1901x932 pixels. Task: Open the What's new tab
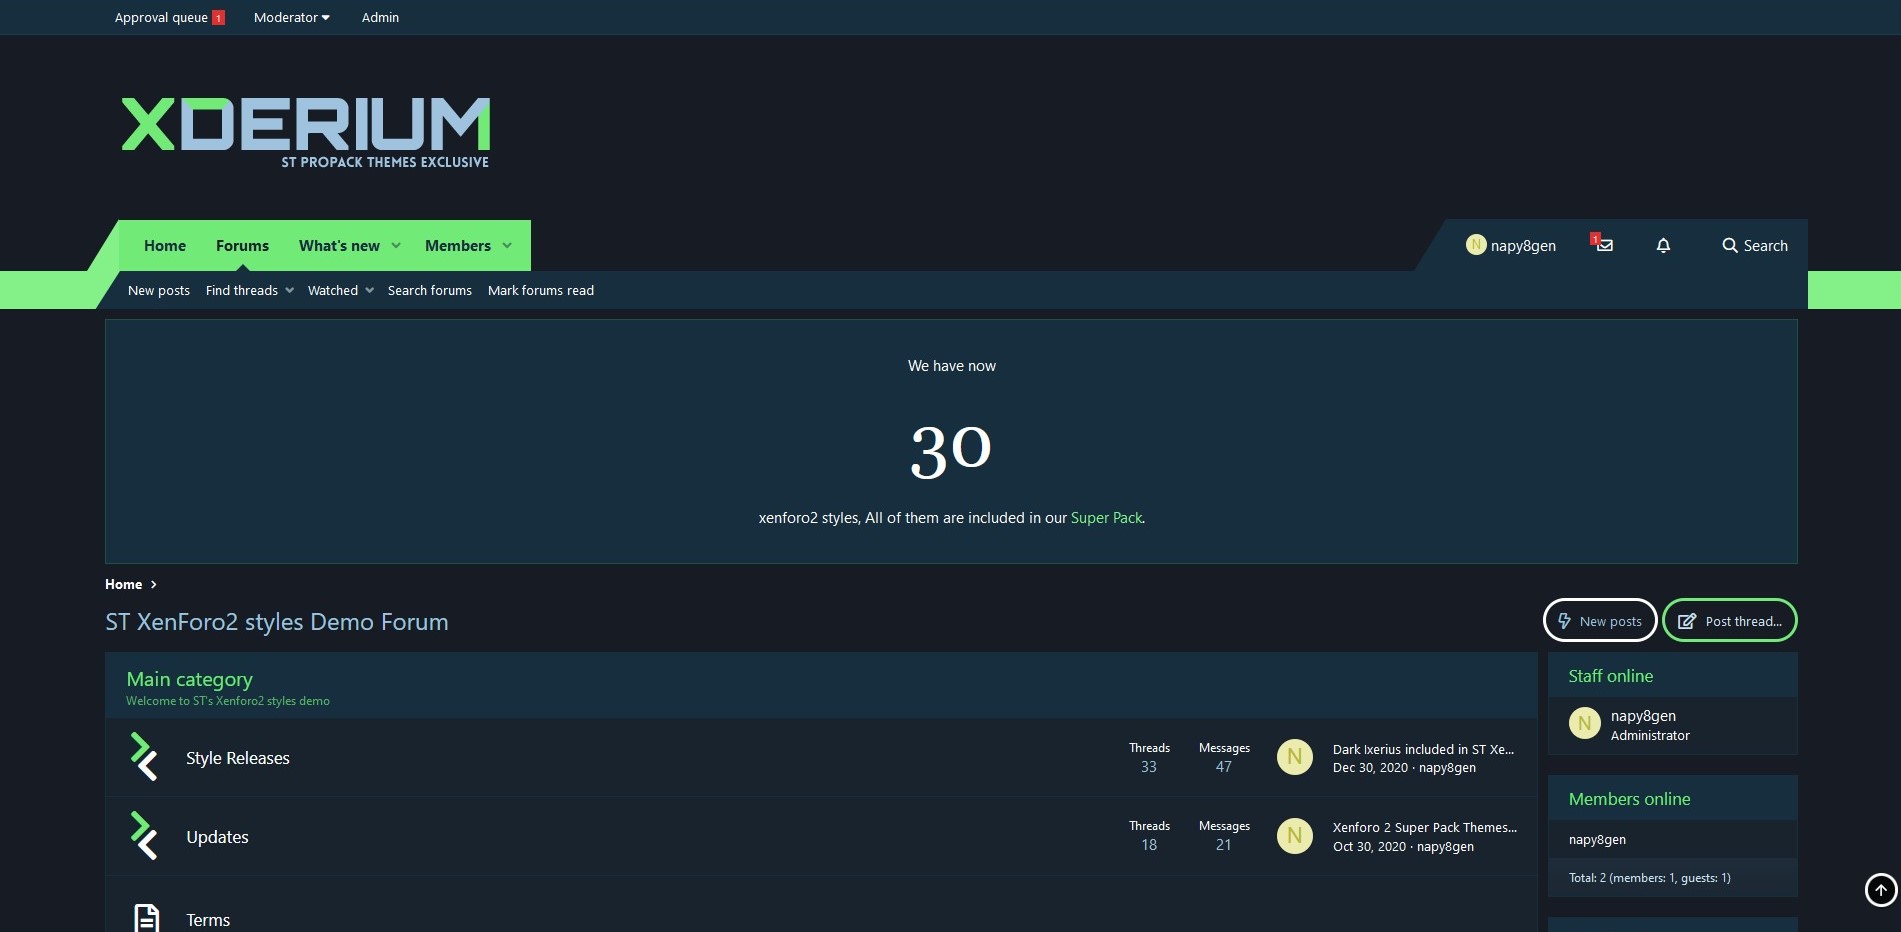coord(339,245)
